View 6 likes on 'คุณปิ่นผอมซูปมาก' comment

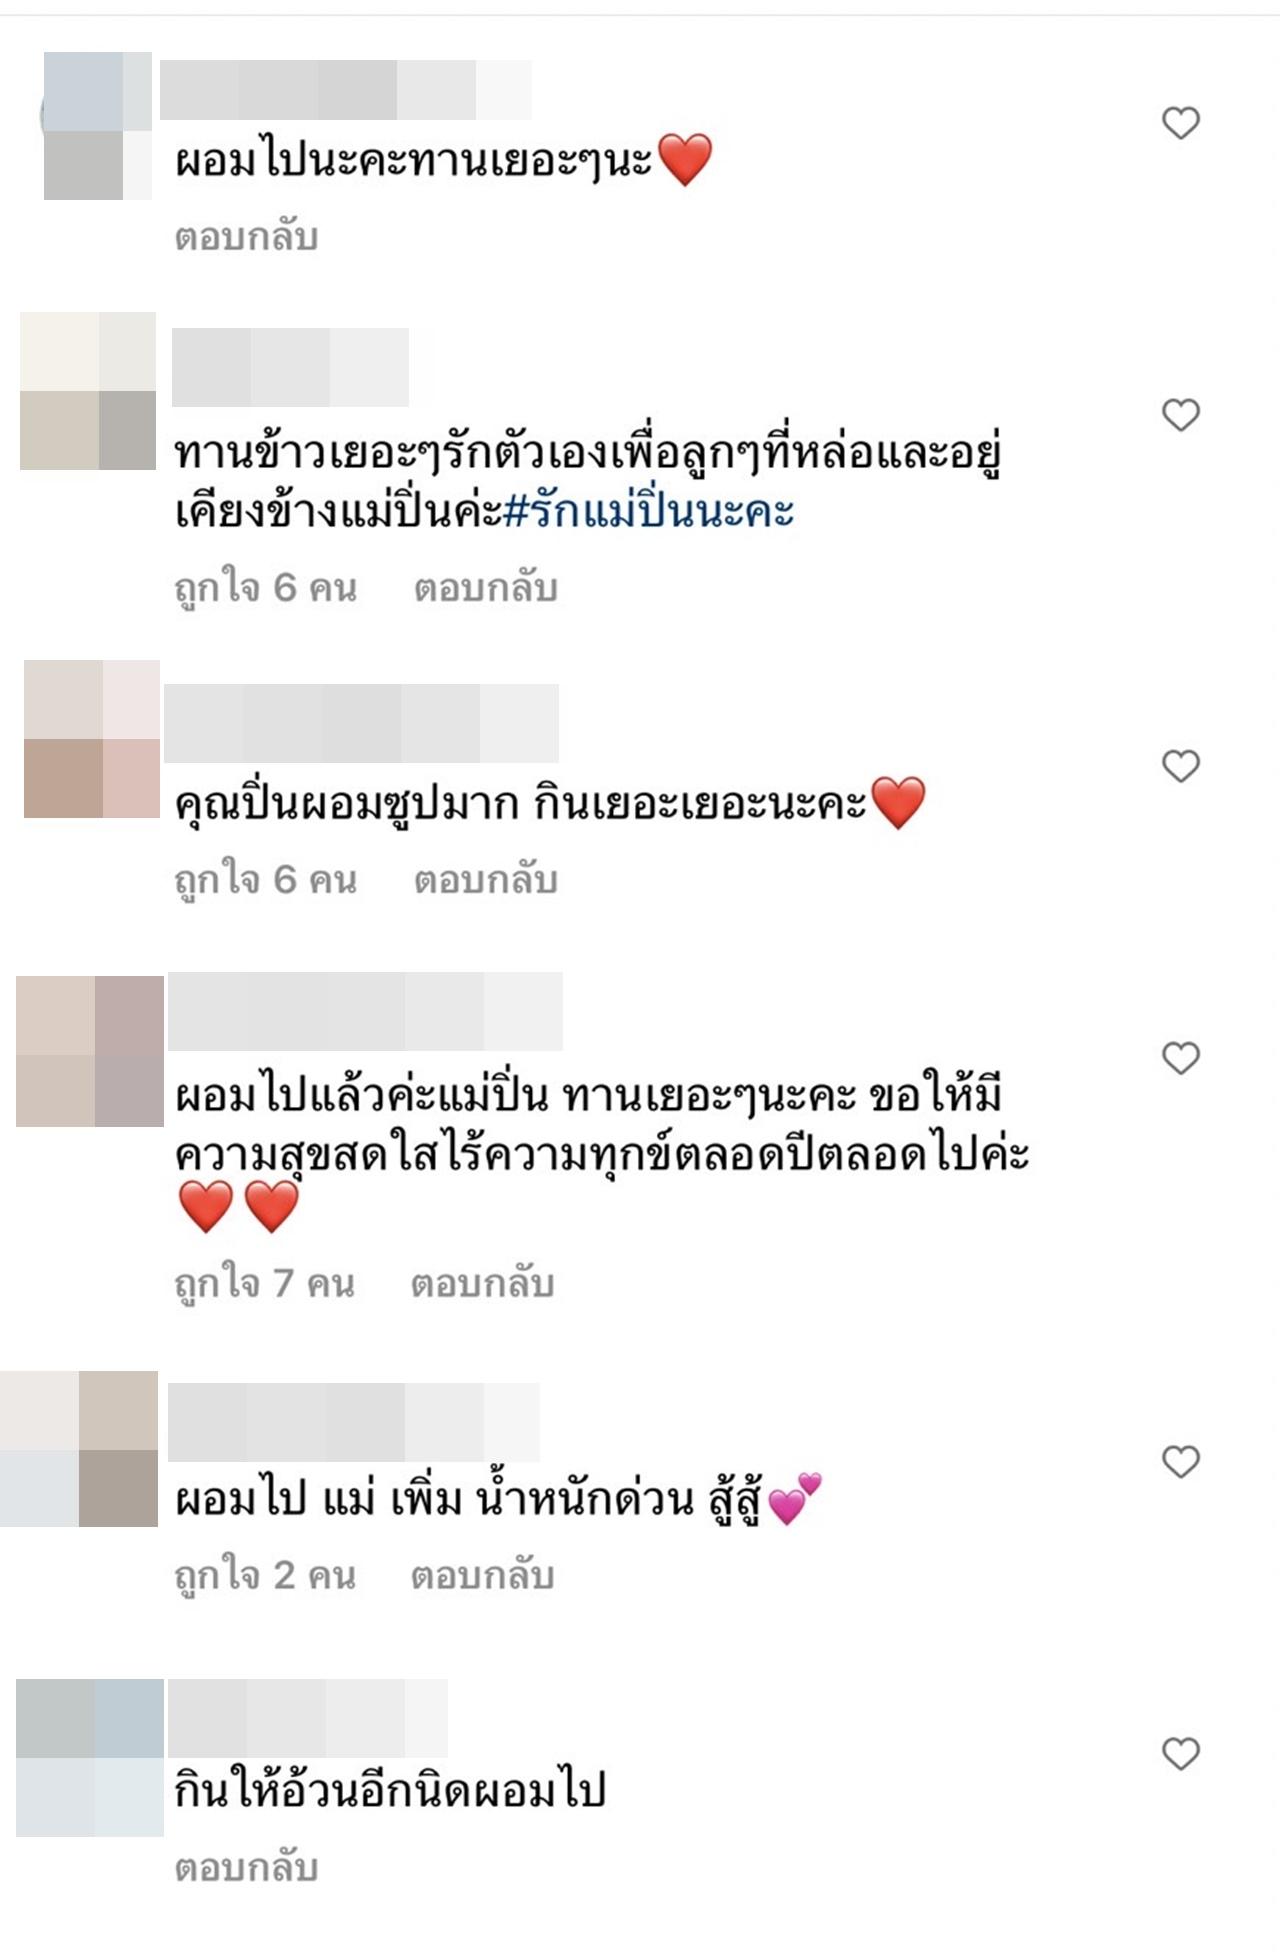[x=266, y=880]
